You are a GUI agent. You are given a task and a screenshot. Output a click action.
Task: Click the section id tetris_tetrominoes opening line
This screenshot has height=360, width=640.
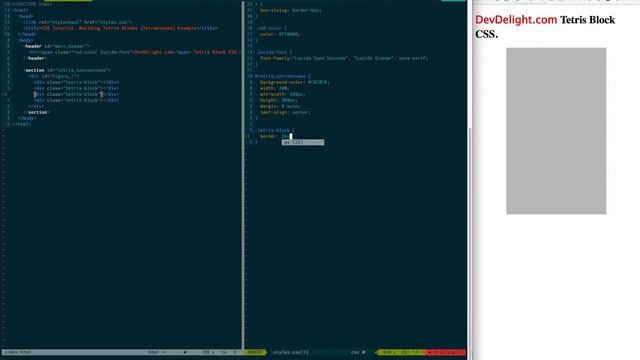(x=67, y=70)
